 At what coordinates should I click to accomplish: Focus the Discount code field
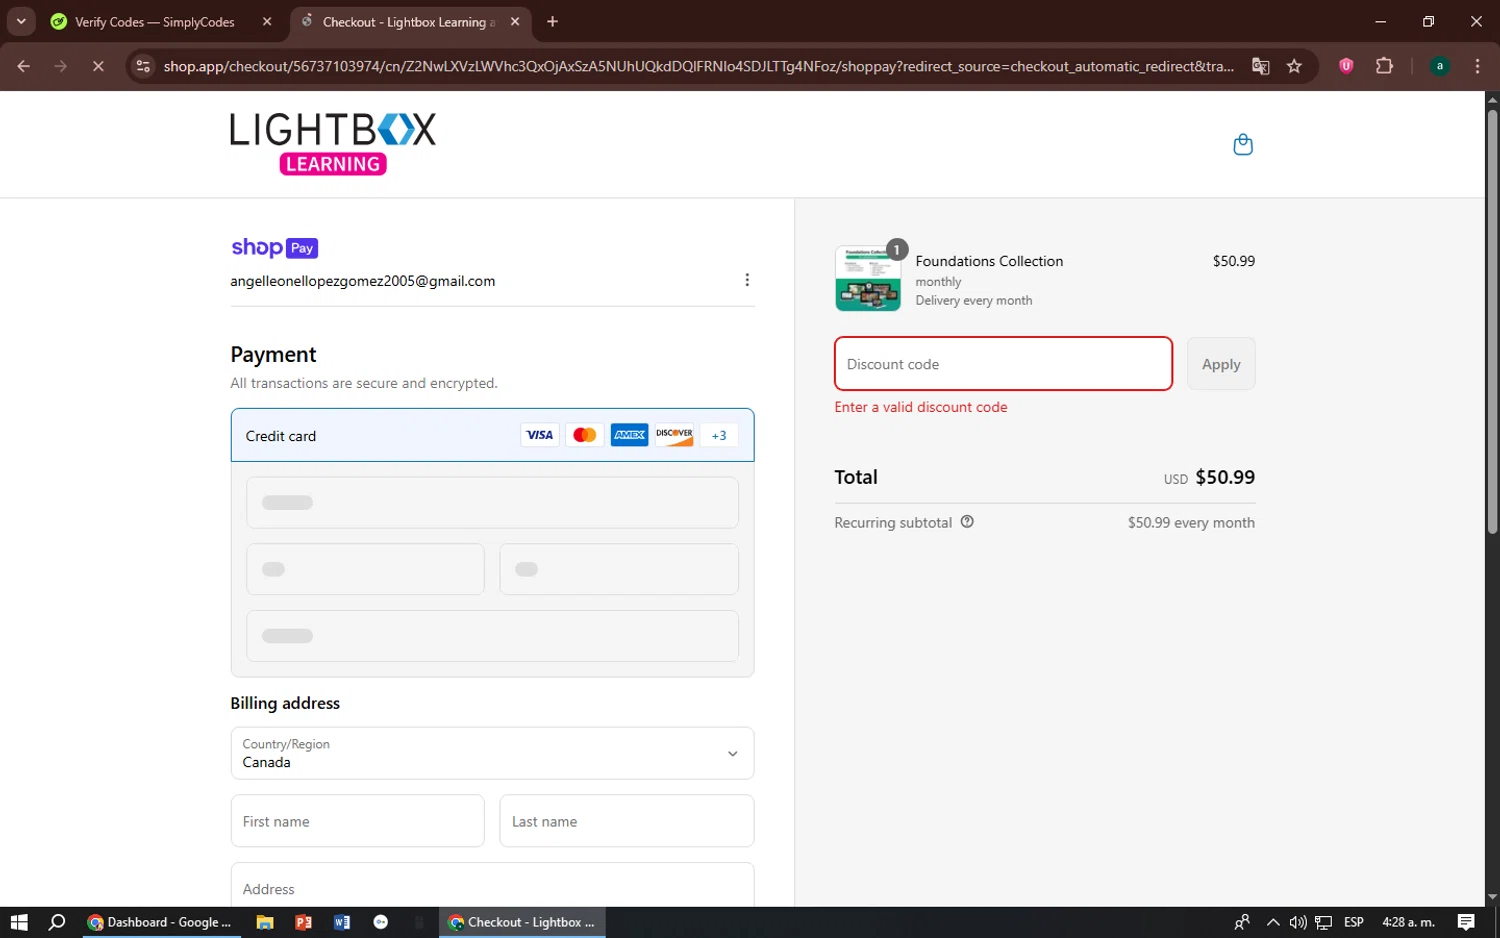pyautogui.click(x=1003, y=364)
